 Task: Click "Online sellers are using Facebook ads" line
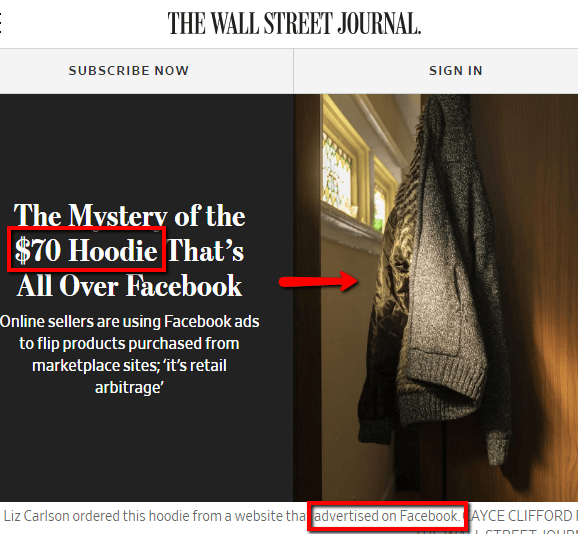[x=130, y=322]
